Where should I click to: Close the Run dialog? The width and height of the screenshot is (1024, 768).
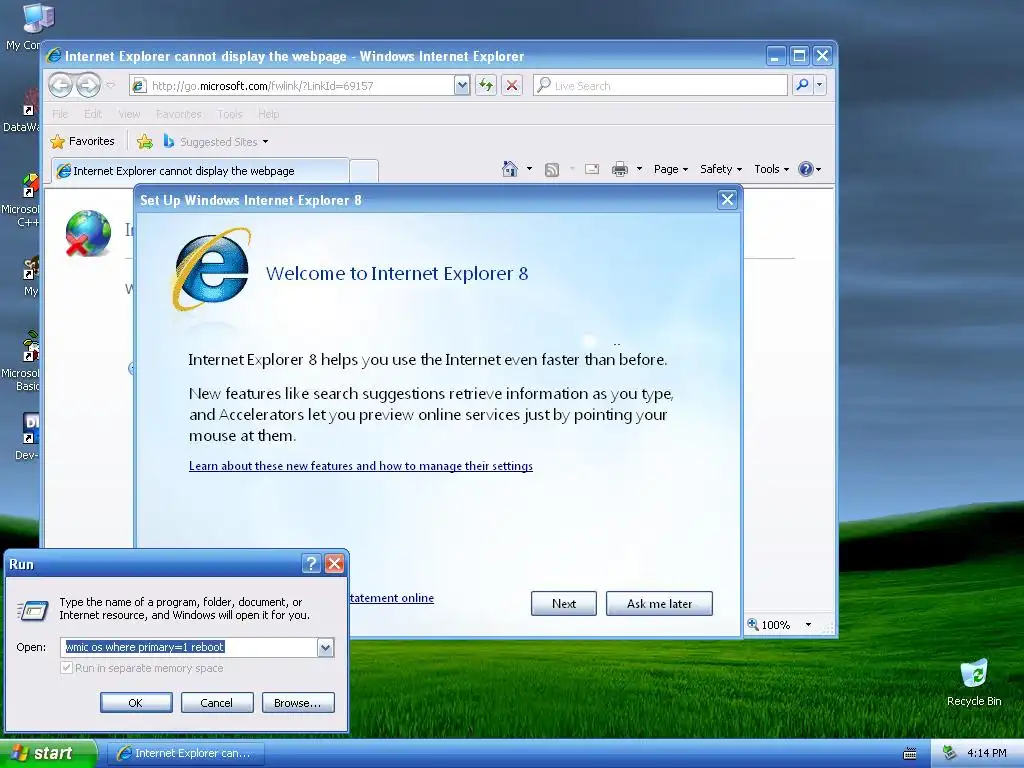pyautogui.click(x=334, y=564)
